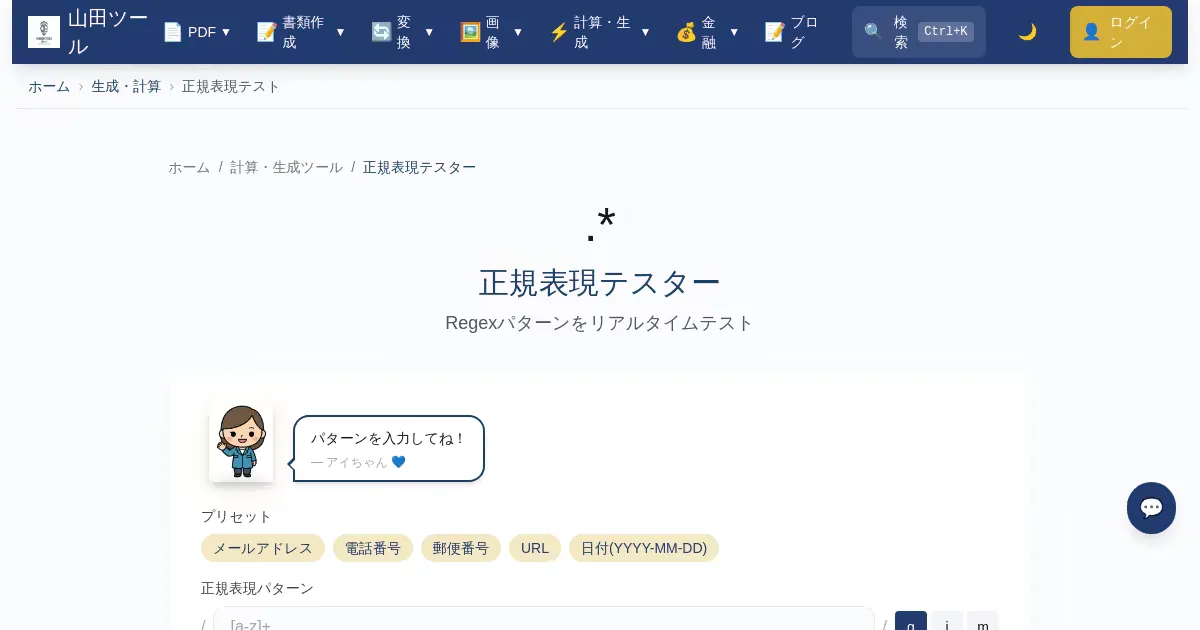Toggle the multiline 'm' regex flag
The height and width of the screenshot is (630, 1200).
pos(982,622)
